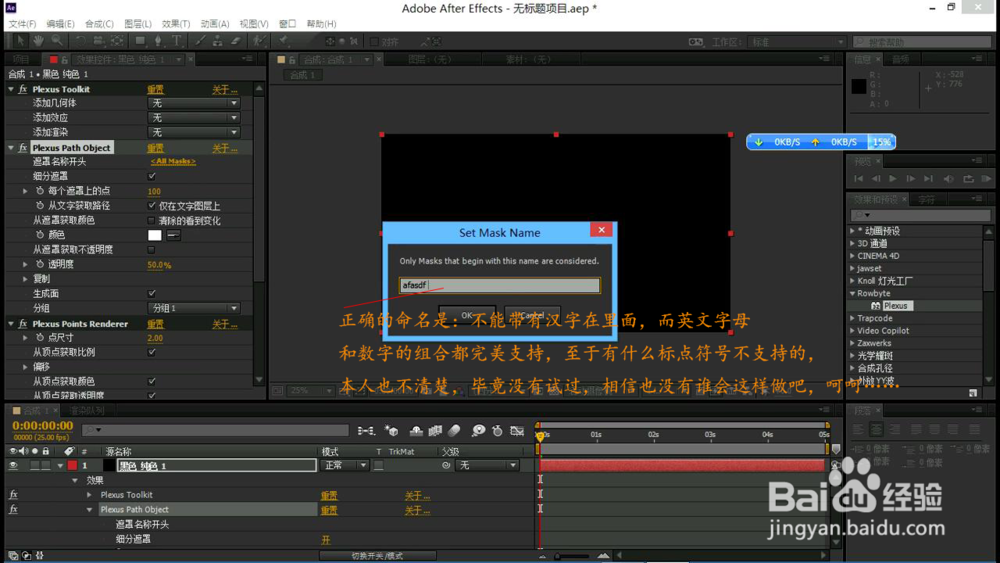Click the composition mini-flowchart icon in timeline
The image size is (1000, 563).
click(x=366, y=431)
